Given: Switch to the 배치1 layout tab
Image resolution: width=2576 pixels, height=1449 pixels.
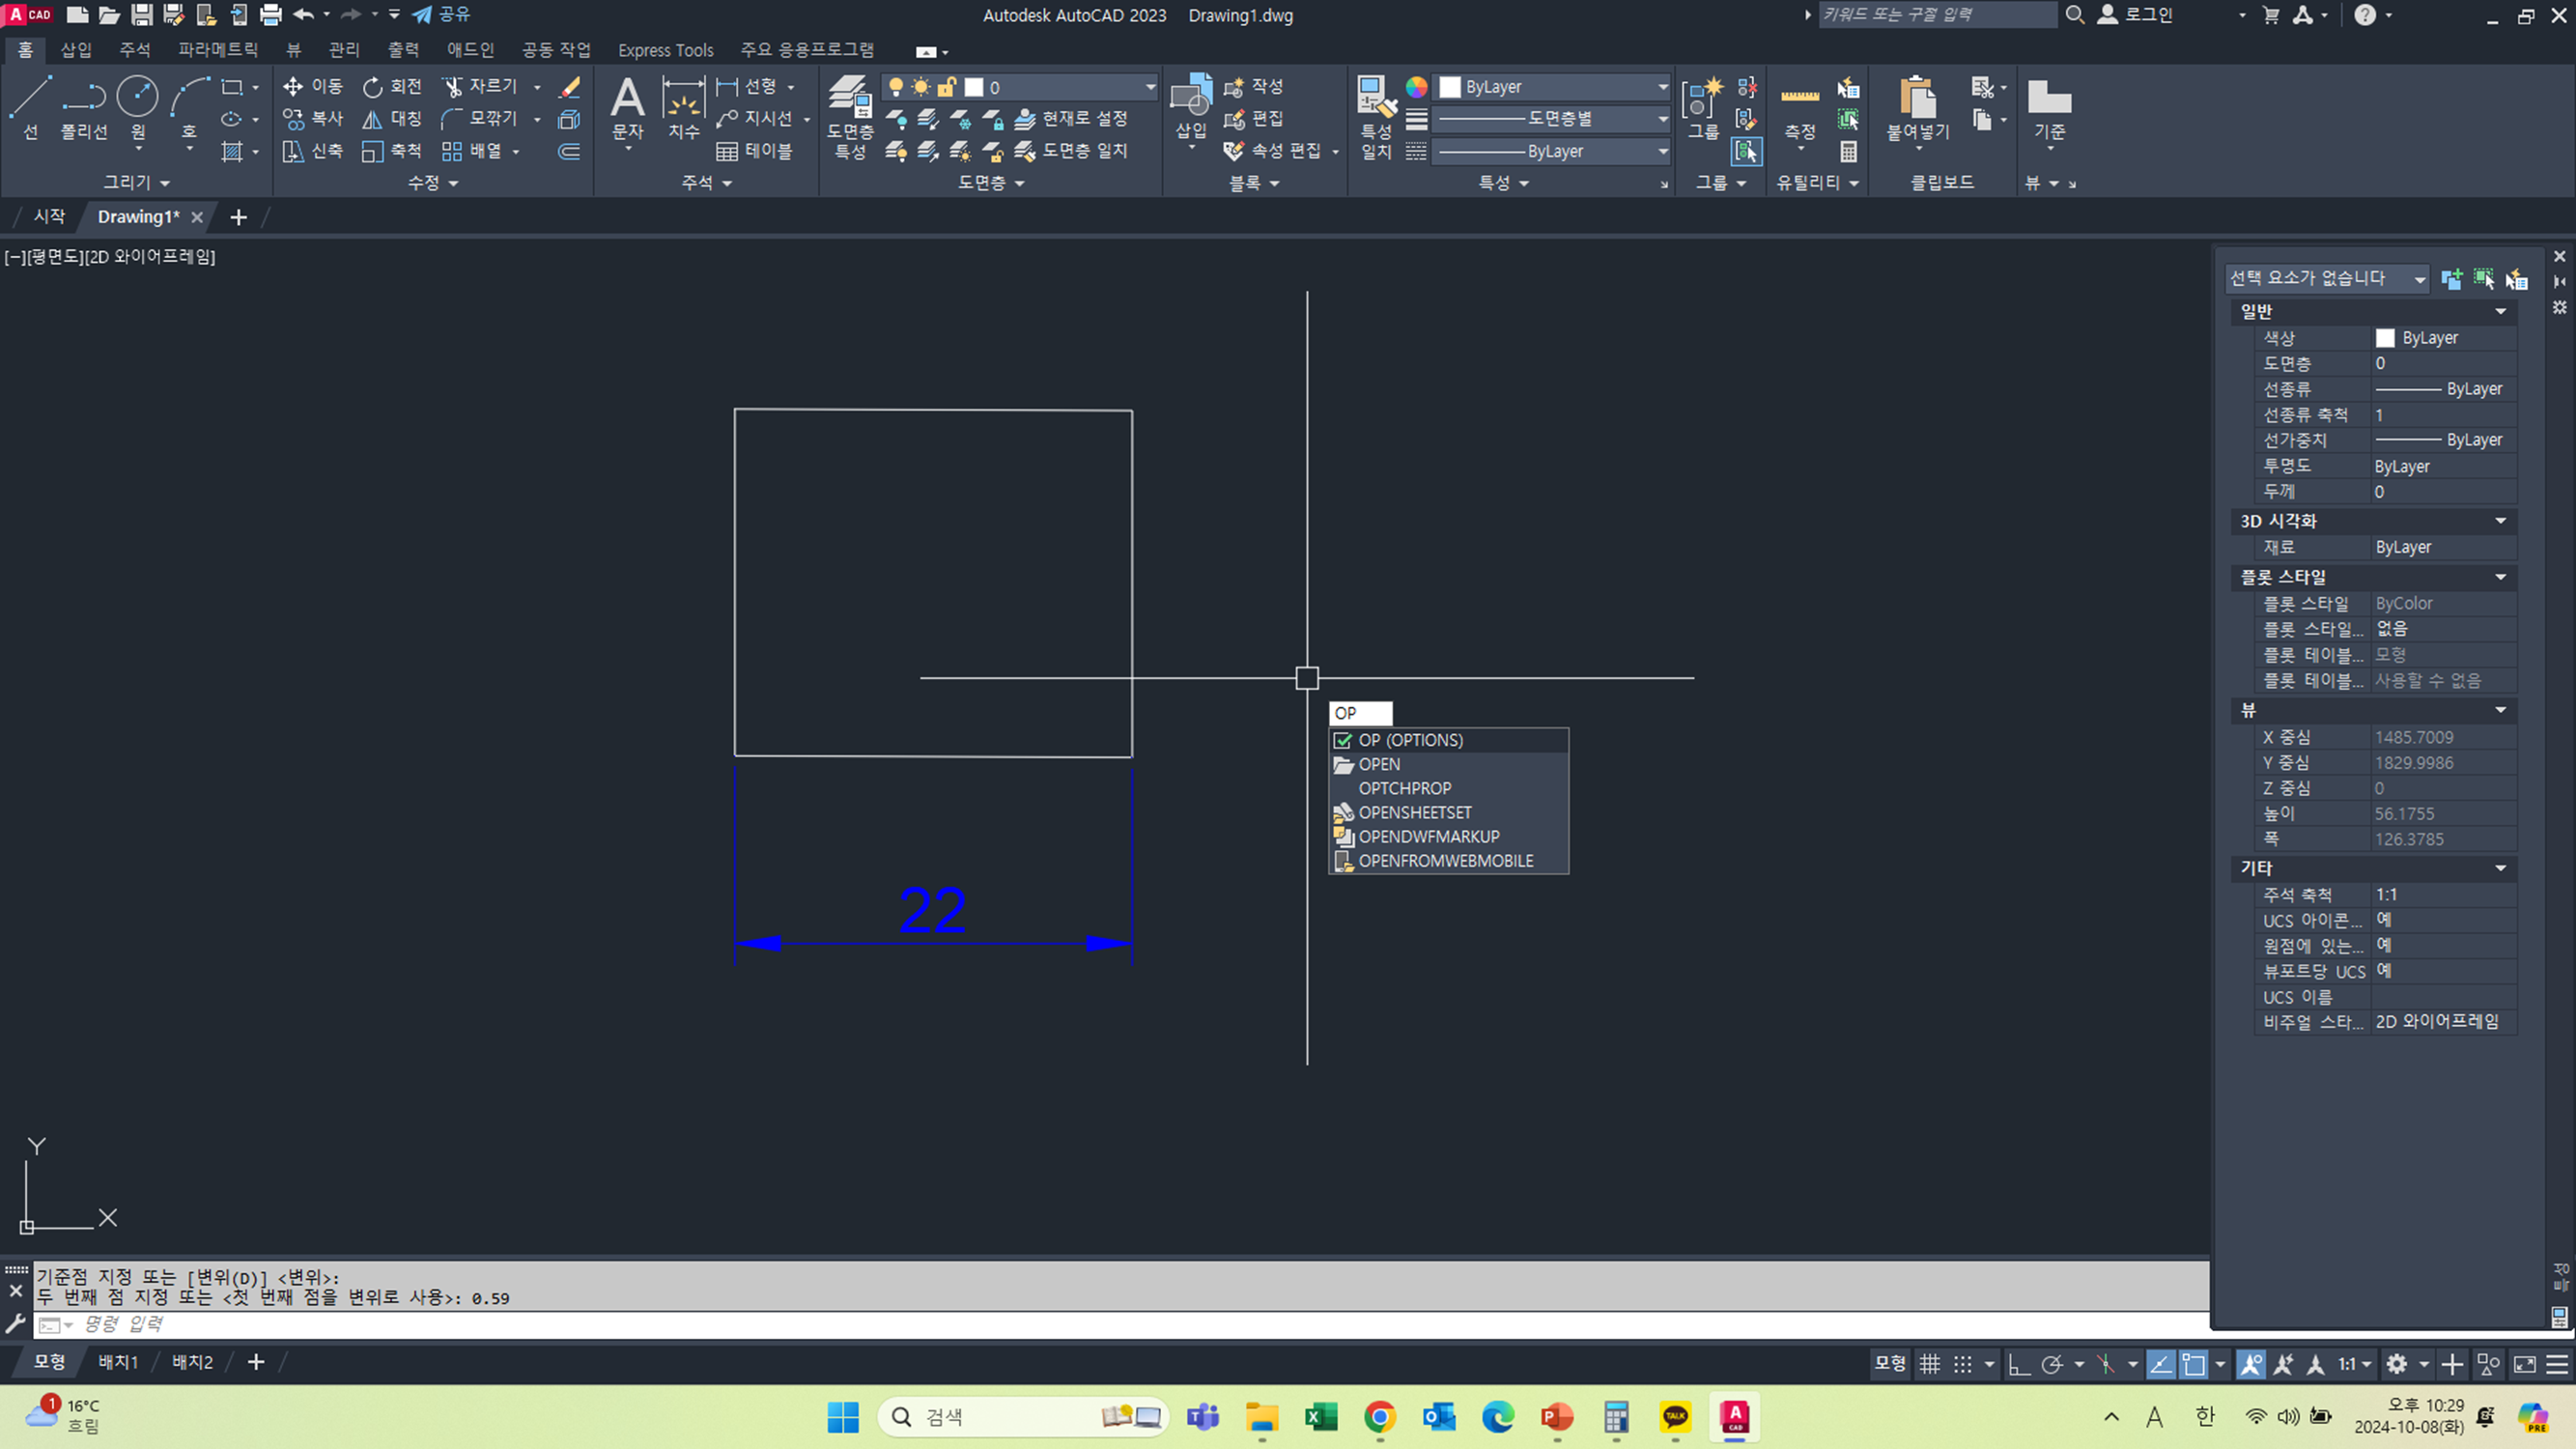Looking at the screenshot, I should coord(118,1362).
